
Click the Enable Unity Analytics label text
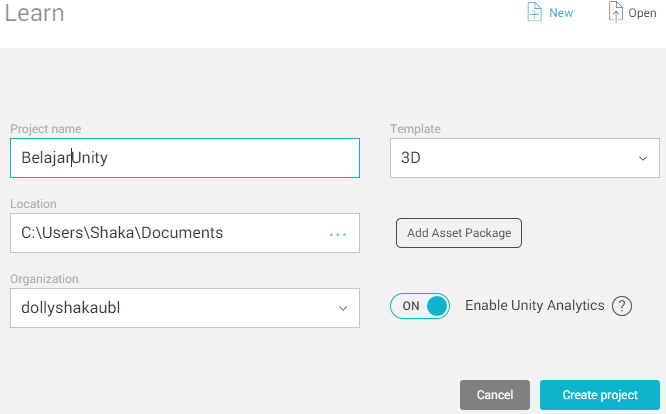point(534,305)
